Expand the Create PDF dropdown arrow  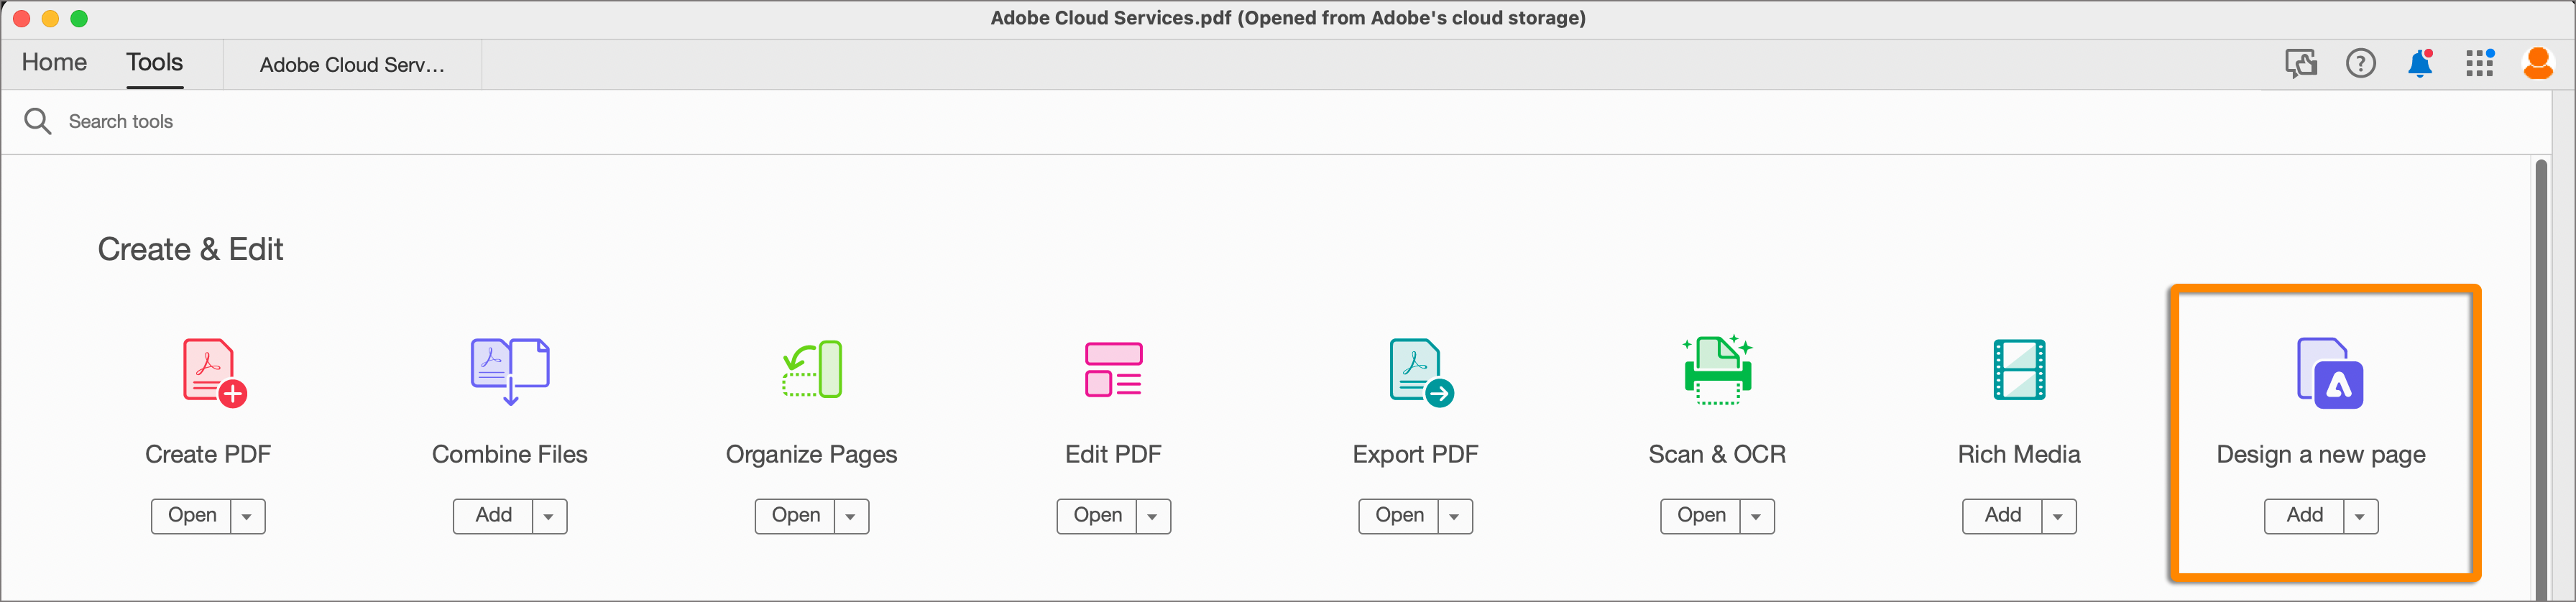click(x=247, y=516)
